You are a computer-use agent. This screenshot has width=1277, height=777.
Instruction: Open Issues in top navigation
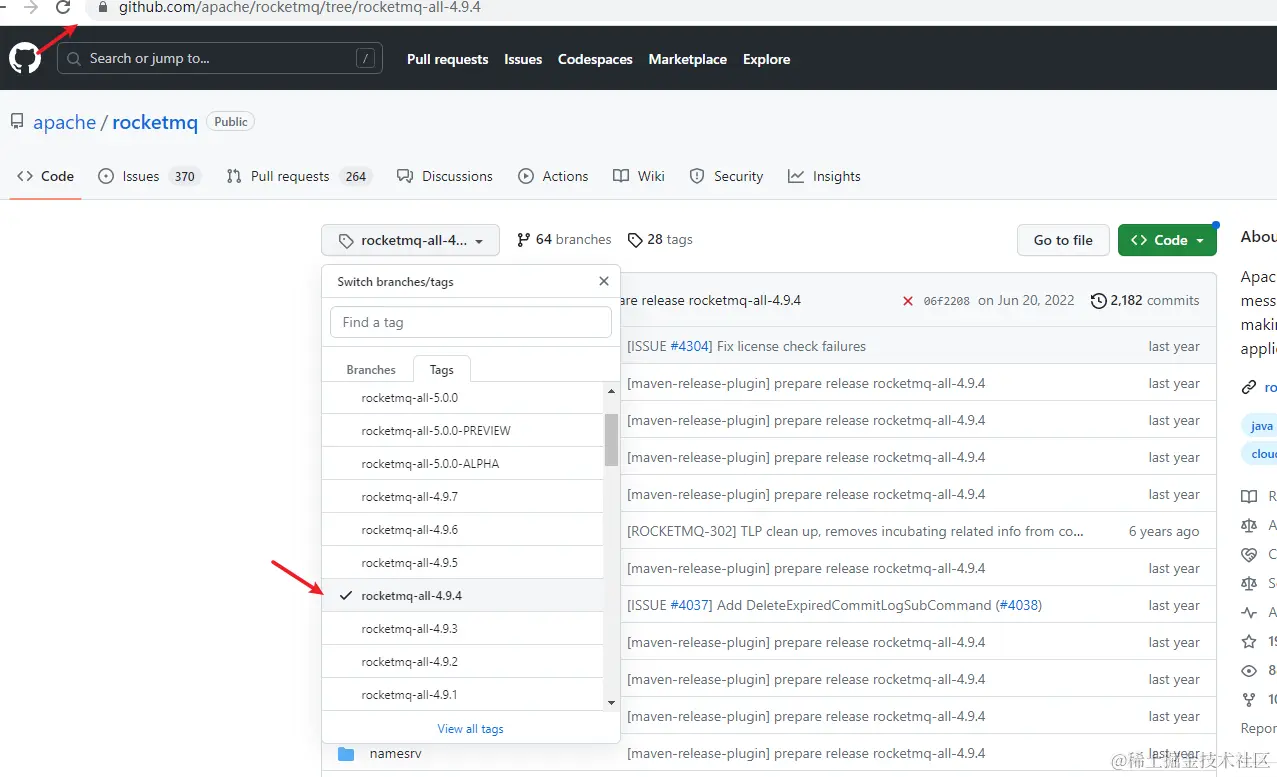(x=523, y=59)
